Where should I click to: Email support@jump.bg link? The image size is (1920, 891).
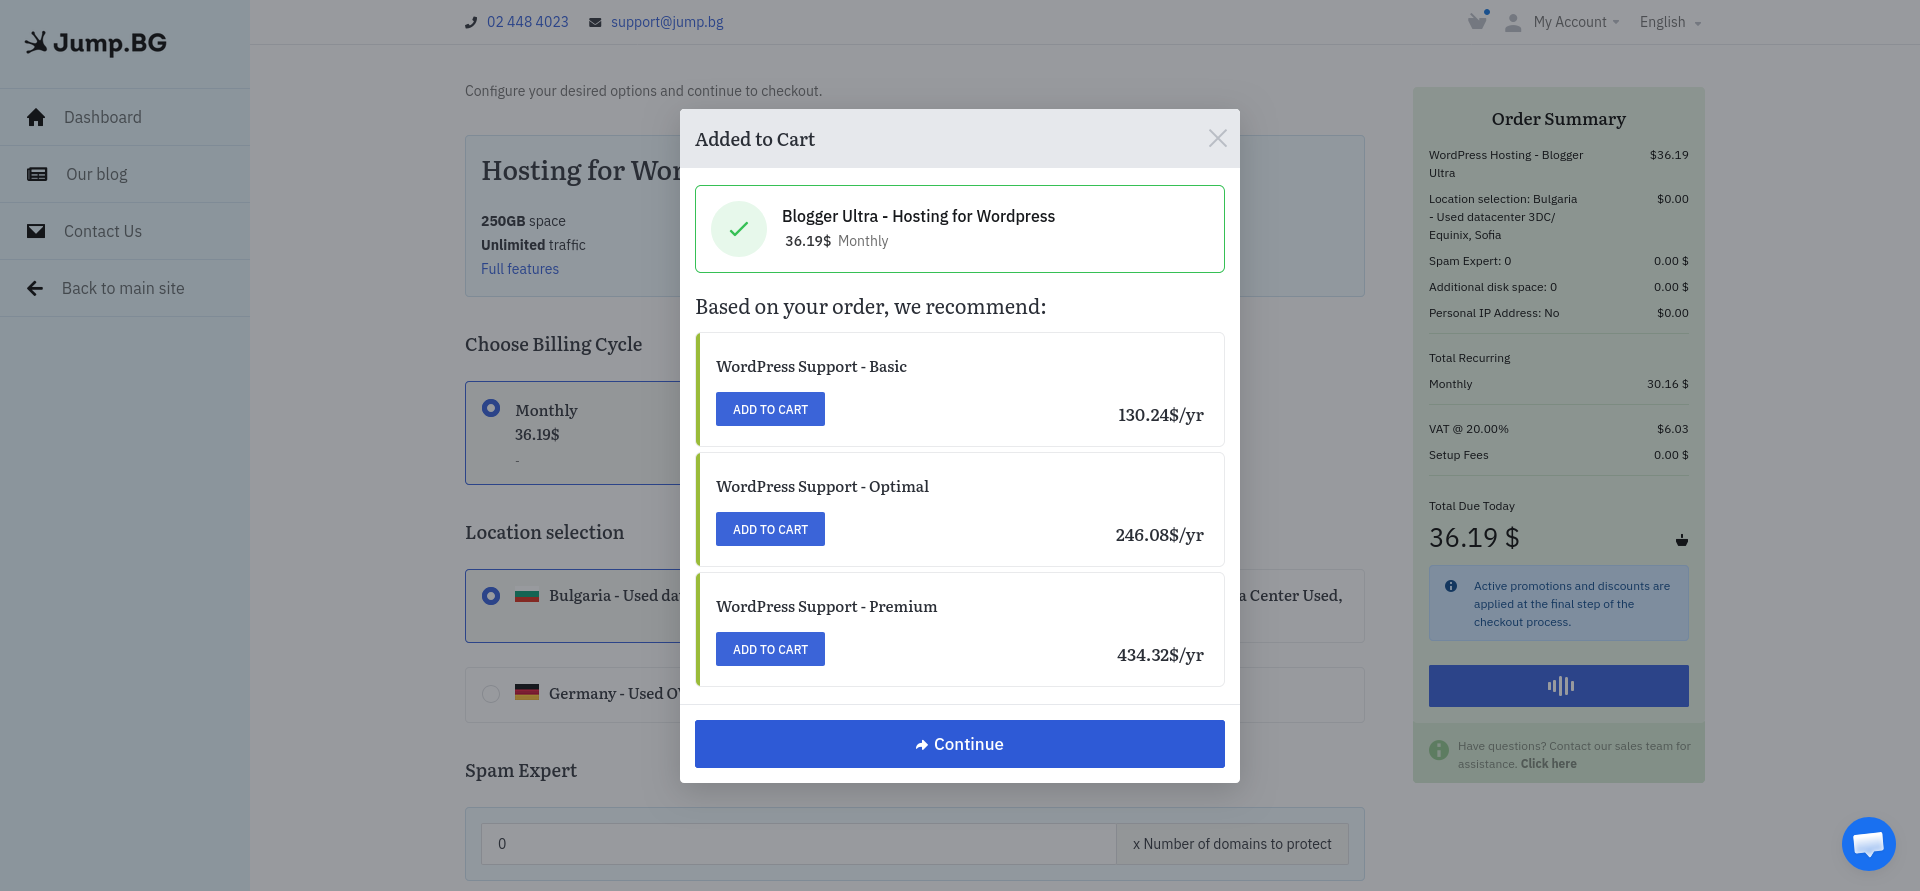[x=667, y=22]
